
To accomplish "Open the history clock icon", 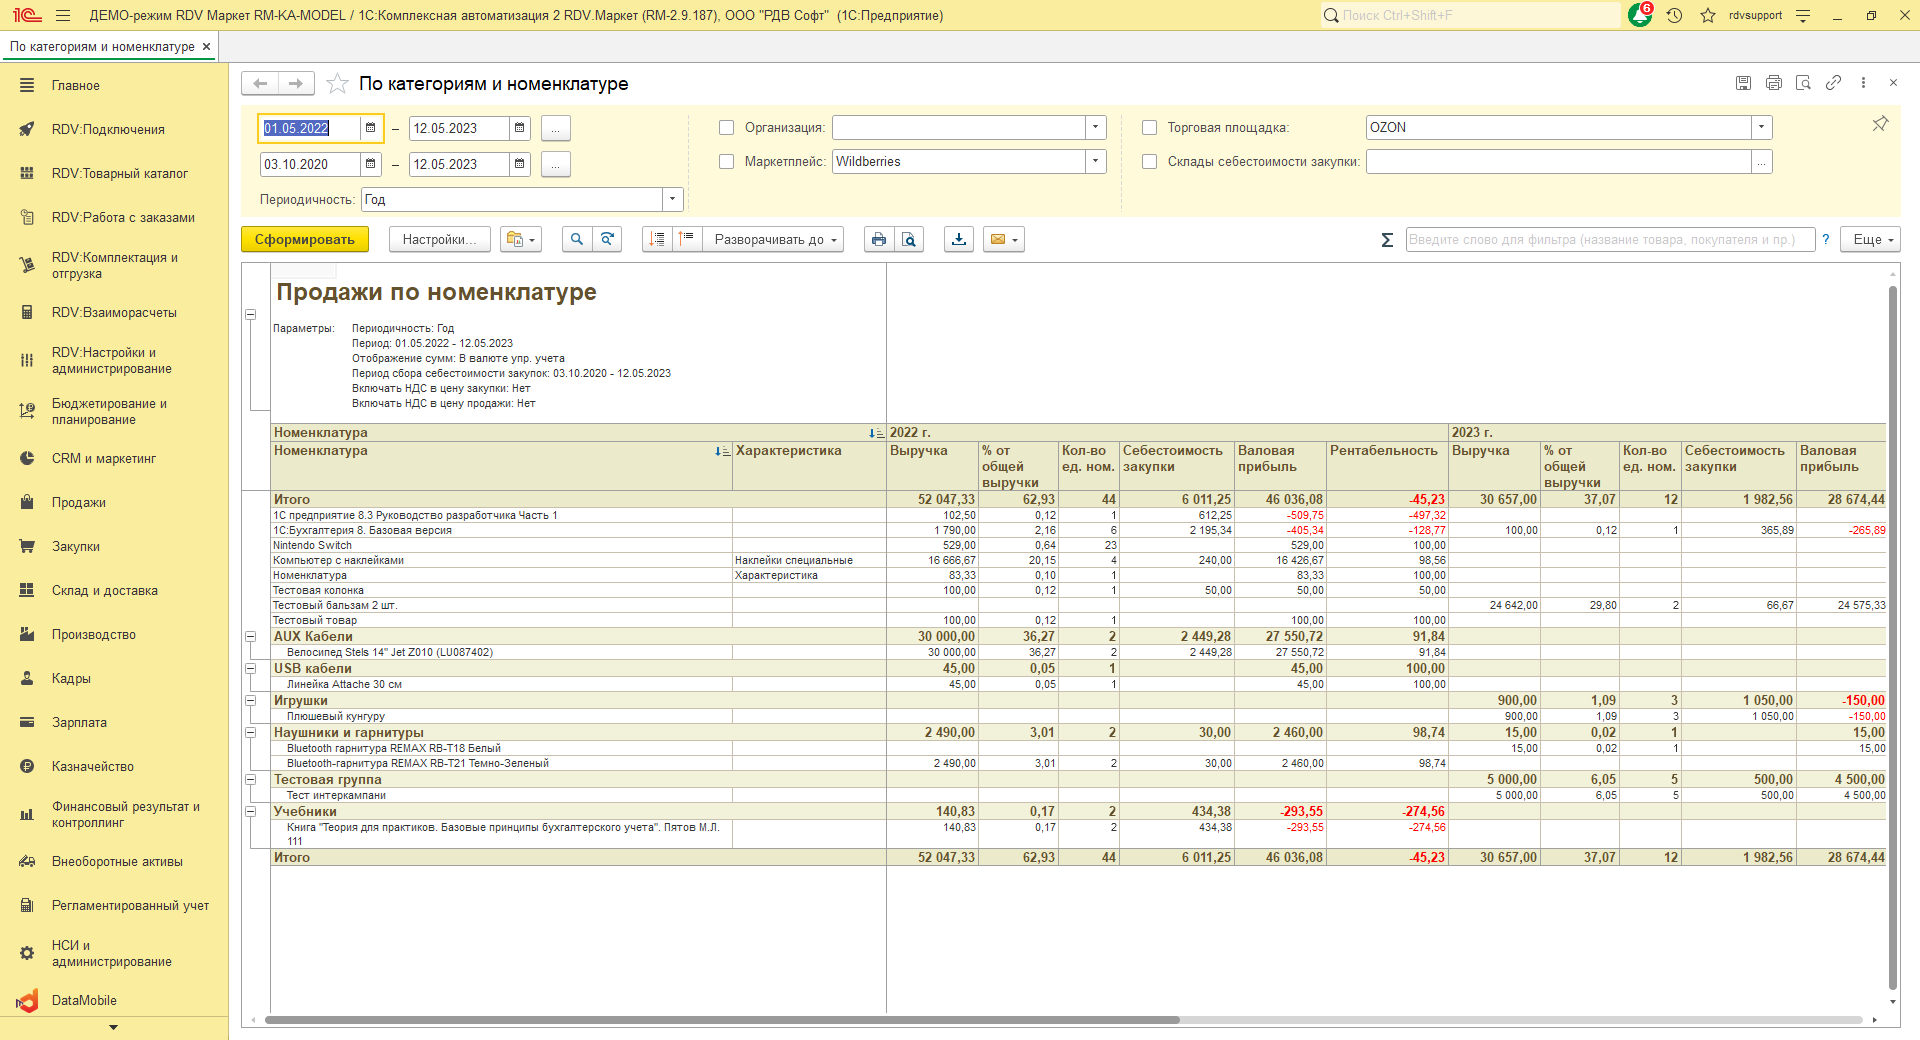I will [1674, 16].
